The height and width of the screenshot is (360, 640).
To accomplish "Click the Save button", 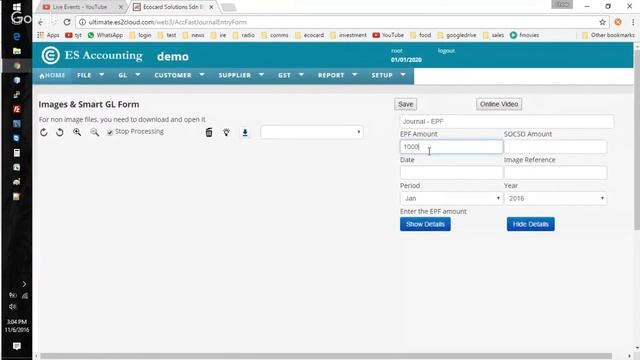I will coord(405,104).
